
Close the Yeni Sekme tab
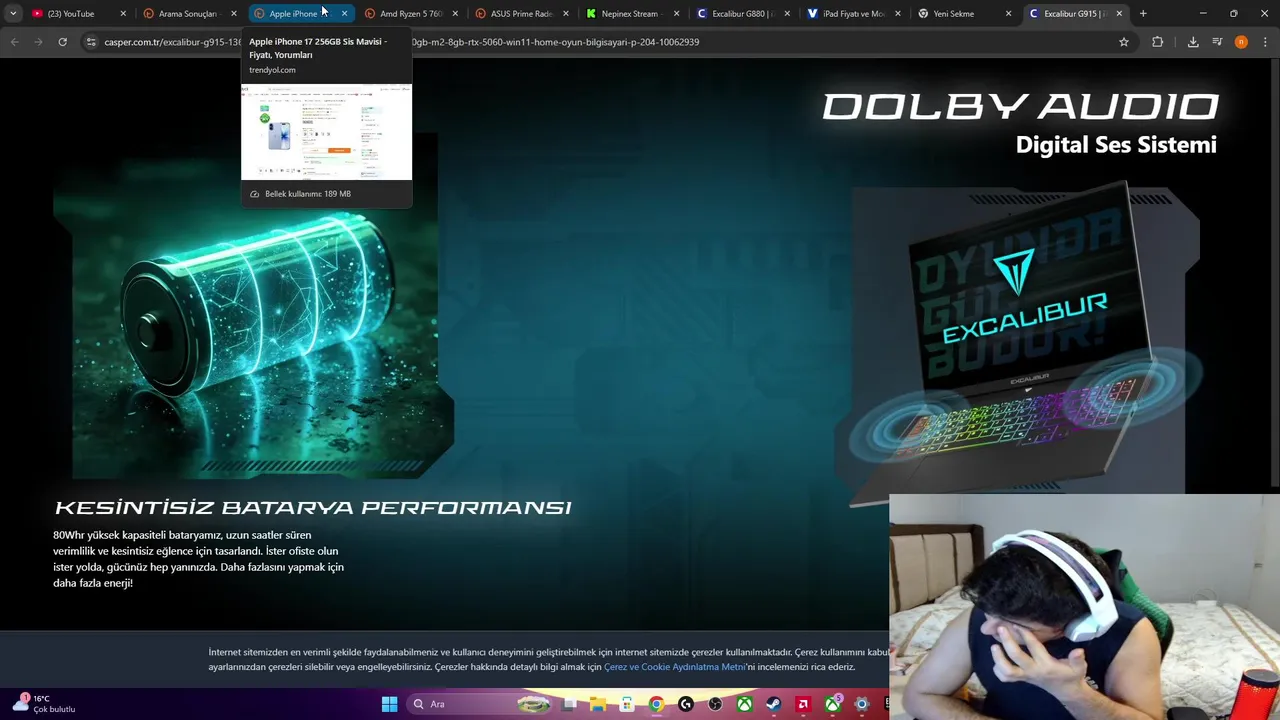coord(1008,14)
